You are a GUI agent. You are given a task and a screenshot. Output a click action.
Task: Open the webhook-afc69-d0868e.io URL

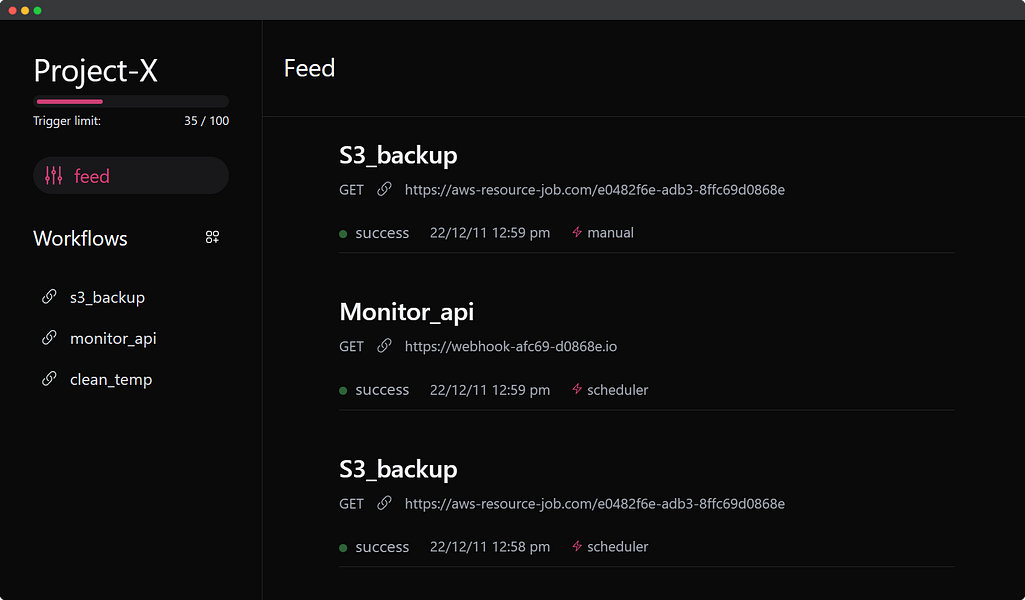point(511,346)
